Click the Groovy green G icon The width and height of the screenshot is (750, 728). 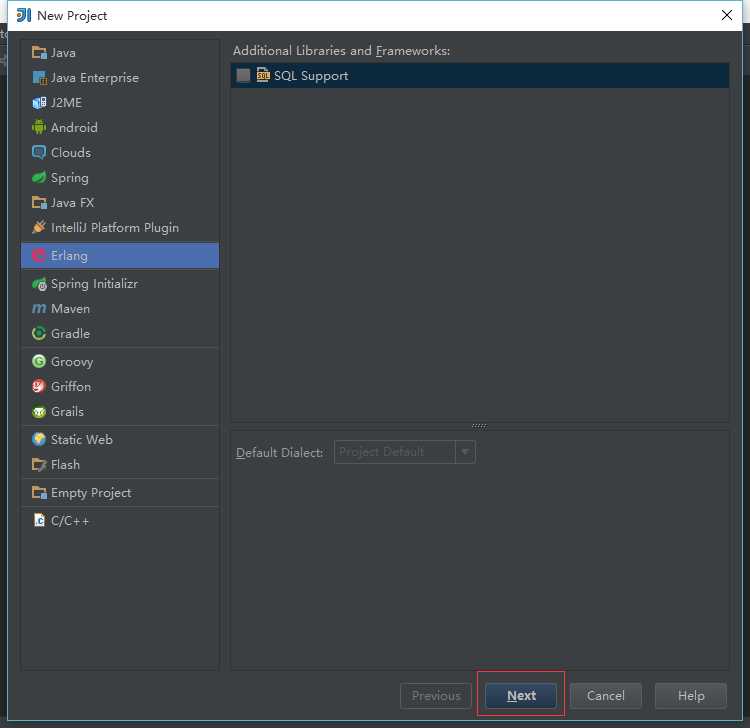39,361
